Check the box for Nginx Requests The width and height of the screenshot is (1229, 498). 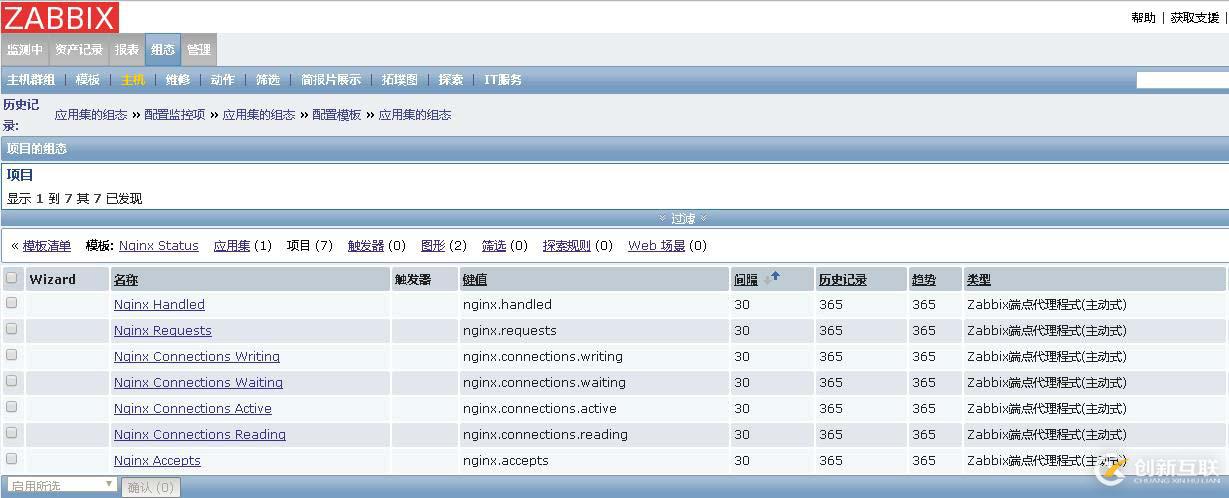[x=12, y=328]
